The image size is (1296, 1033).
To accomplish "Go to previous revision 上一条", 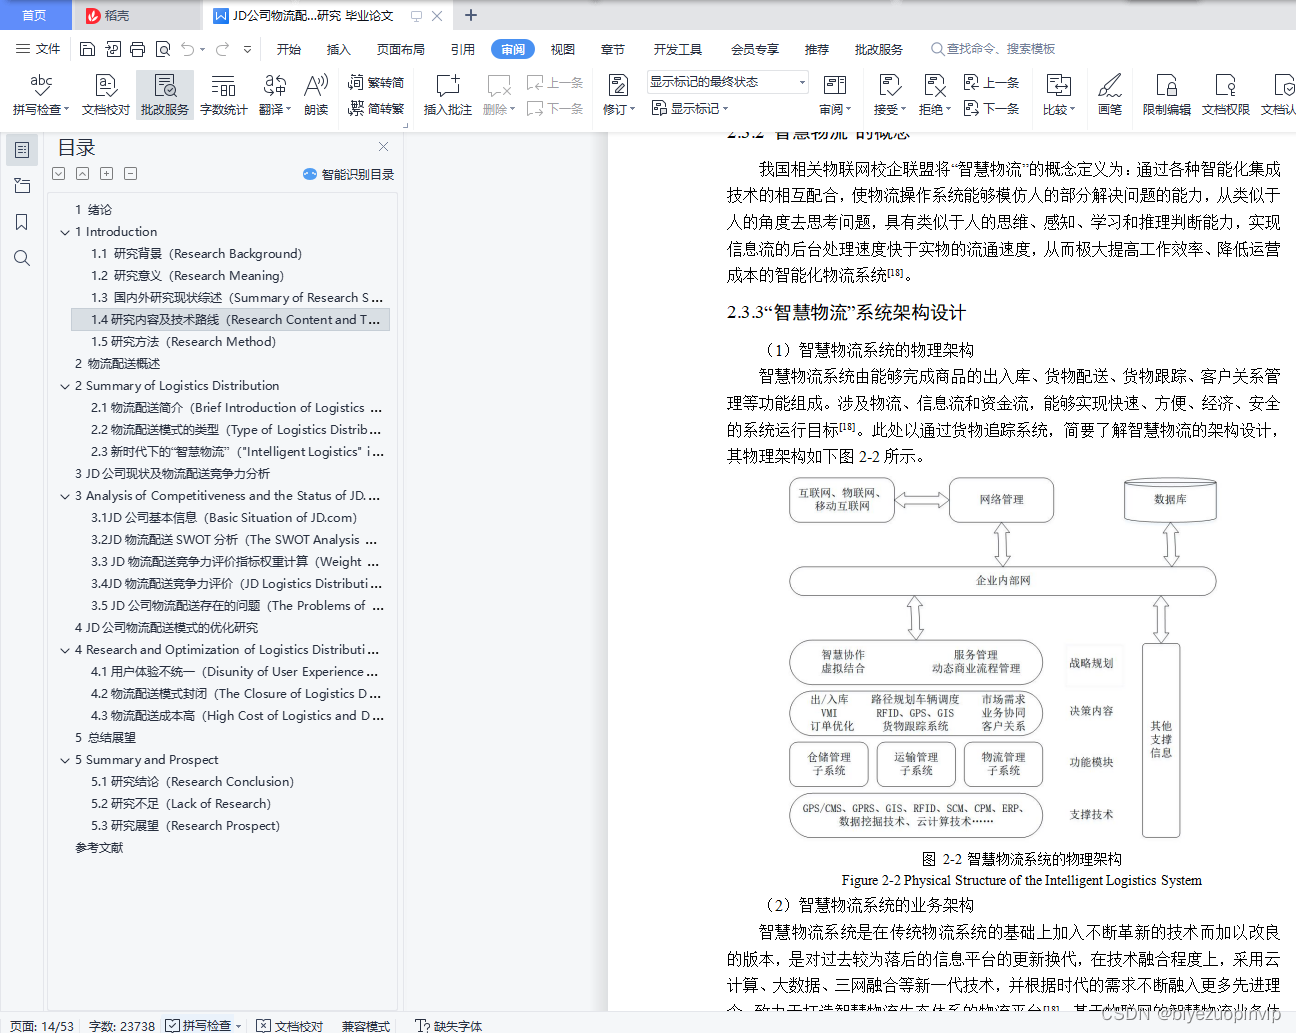I will pyautogui.click(x=991, y=83).
